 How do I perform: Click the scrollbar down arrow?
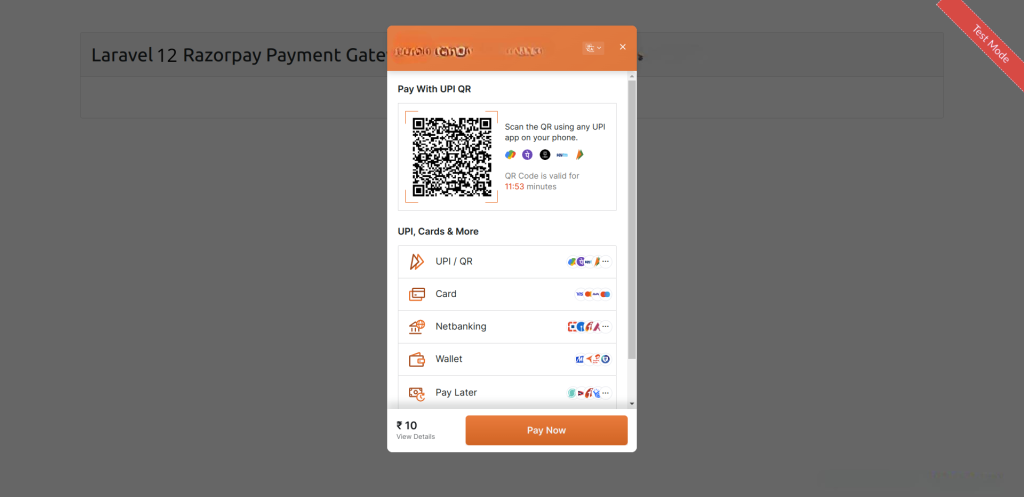click(632, 404)
